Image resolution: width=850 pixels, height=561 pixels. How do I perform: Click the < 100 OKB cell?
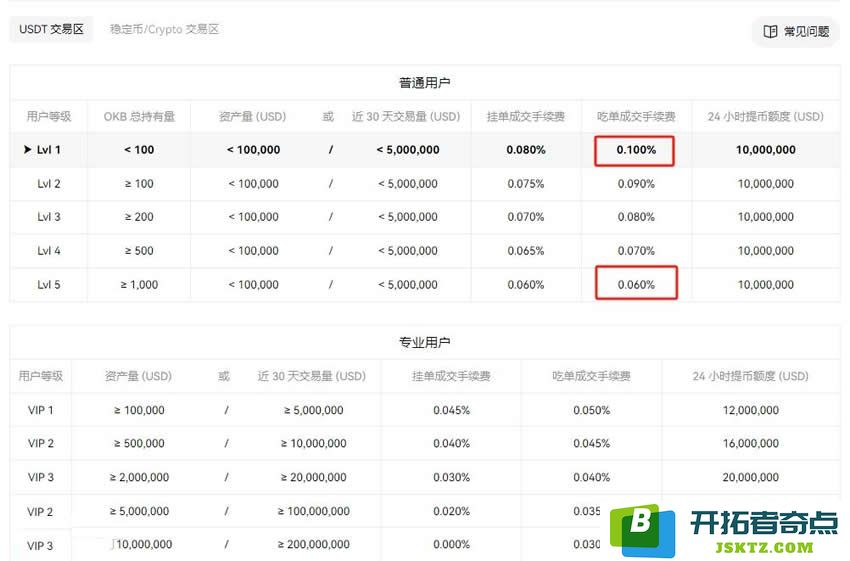(x=139, y=150)
